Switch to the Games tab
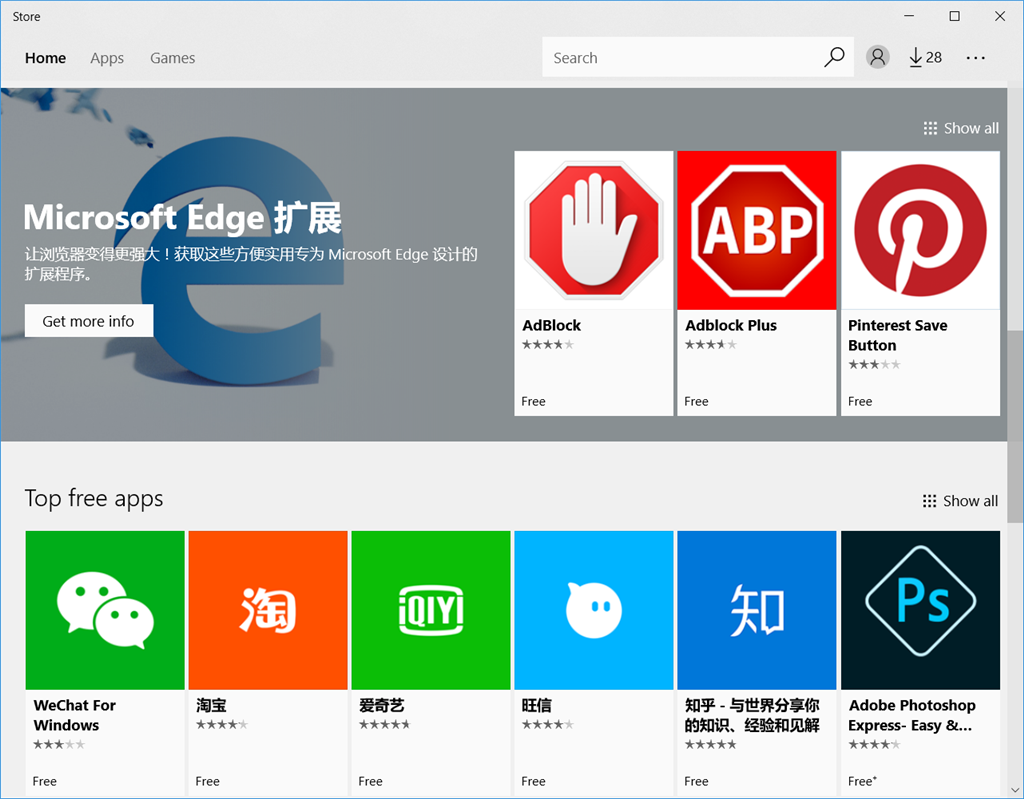The width and height of the screenshot is (1024, 799). pyautogui.click(x=172, y=58)
